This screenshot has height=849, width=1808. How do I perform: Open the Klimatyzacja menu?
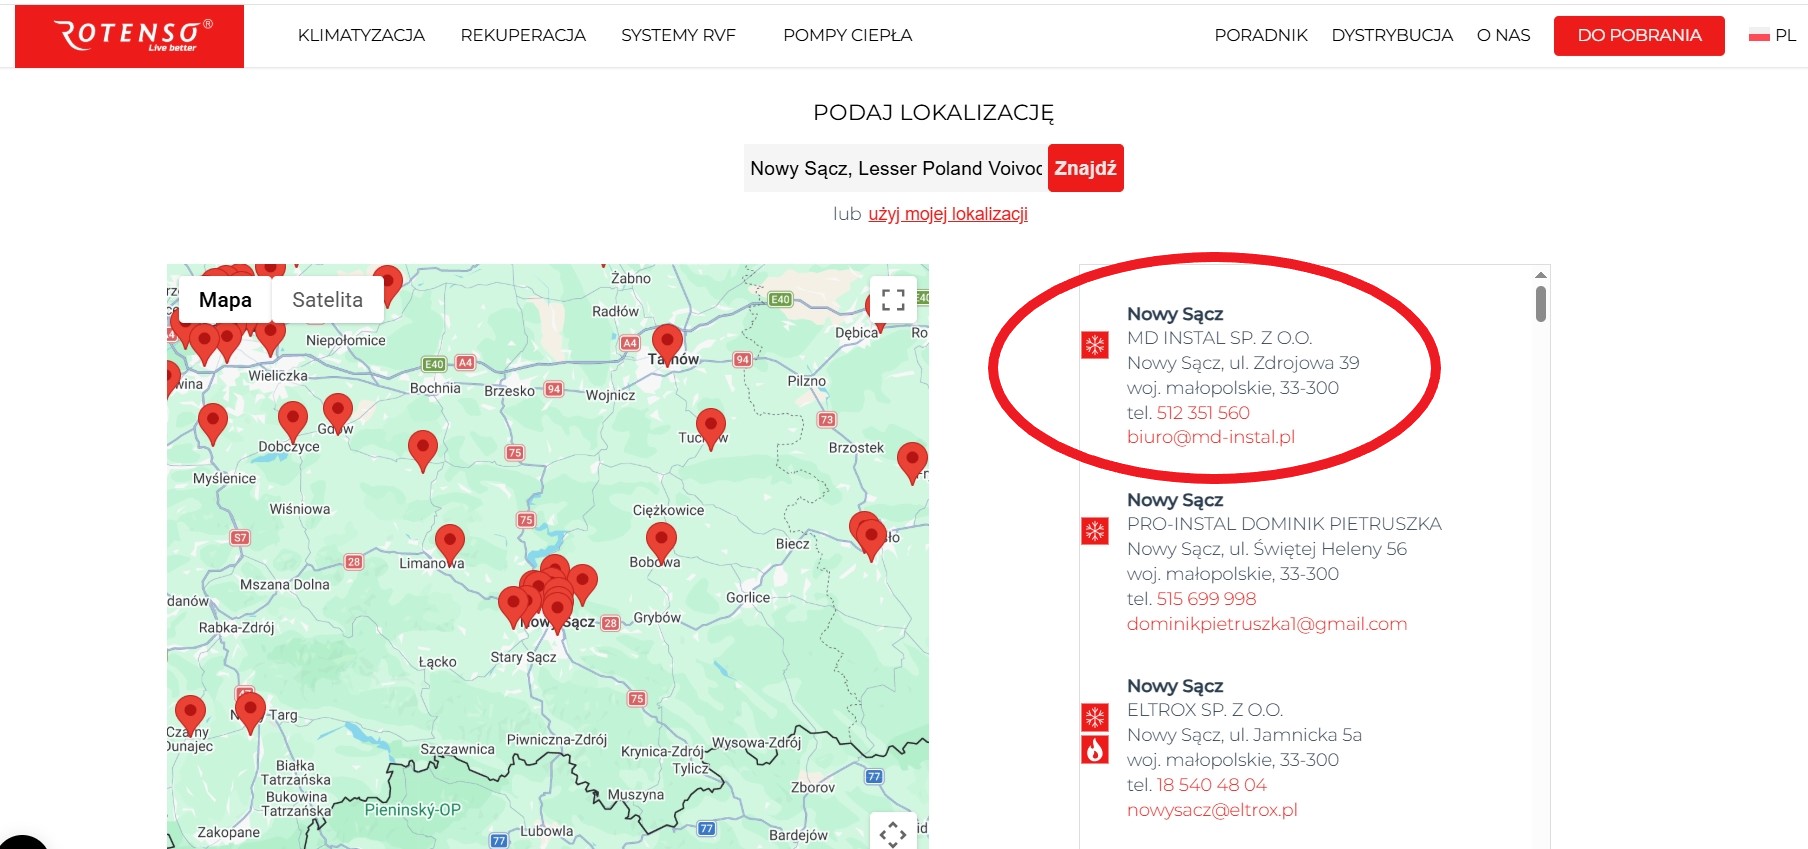click(361, 36)
